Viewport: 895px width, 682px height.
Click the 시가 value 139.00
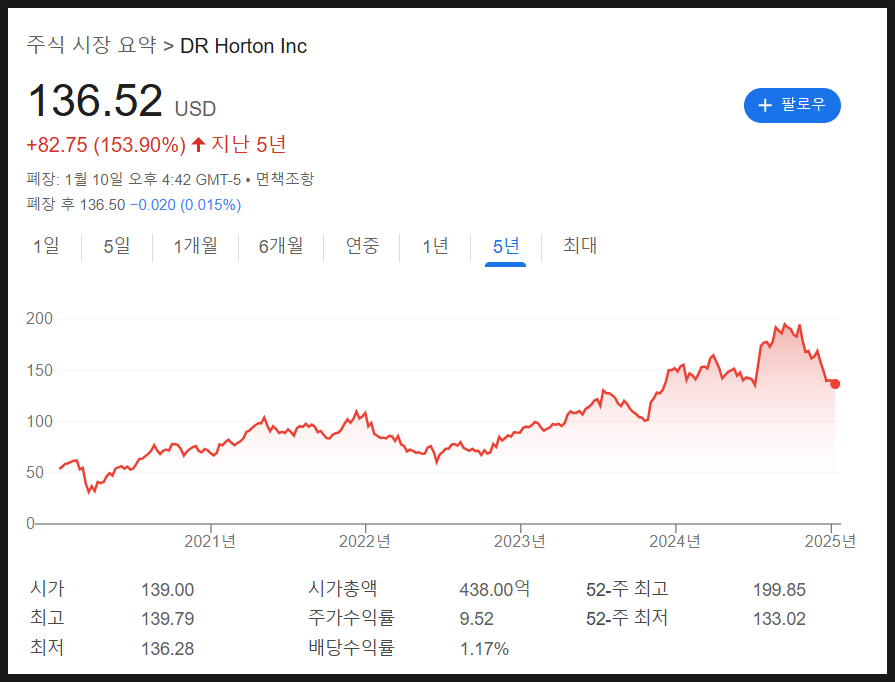167,590
